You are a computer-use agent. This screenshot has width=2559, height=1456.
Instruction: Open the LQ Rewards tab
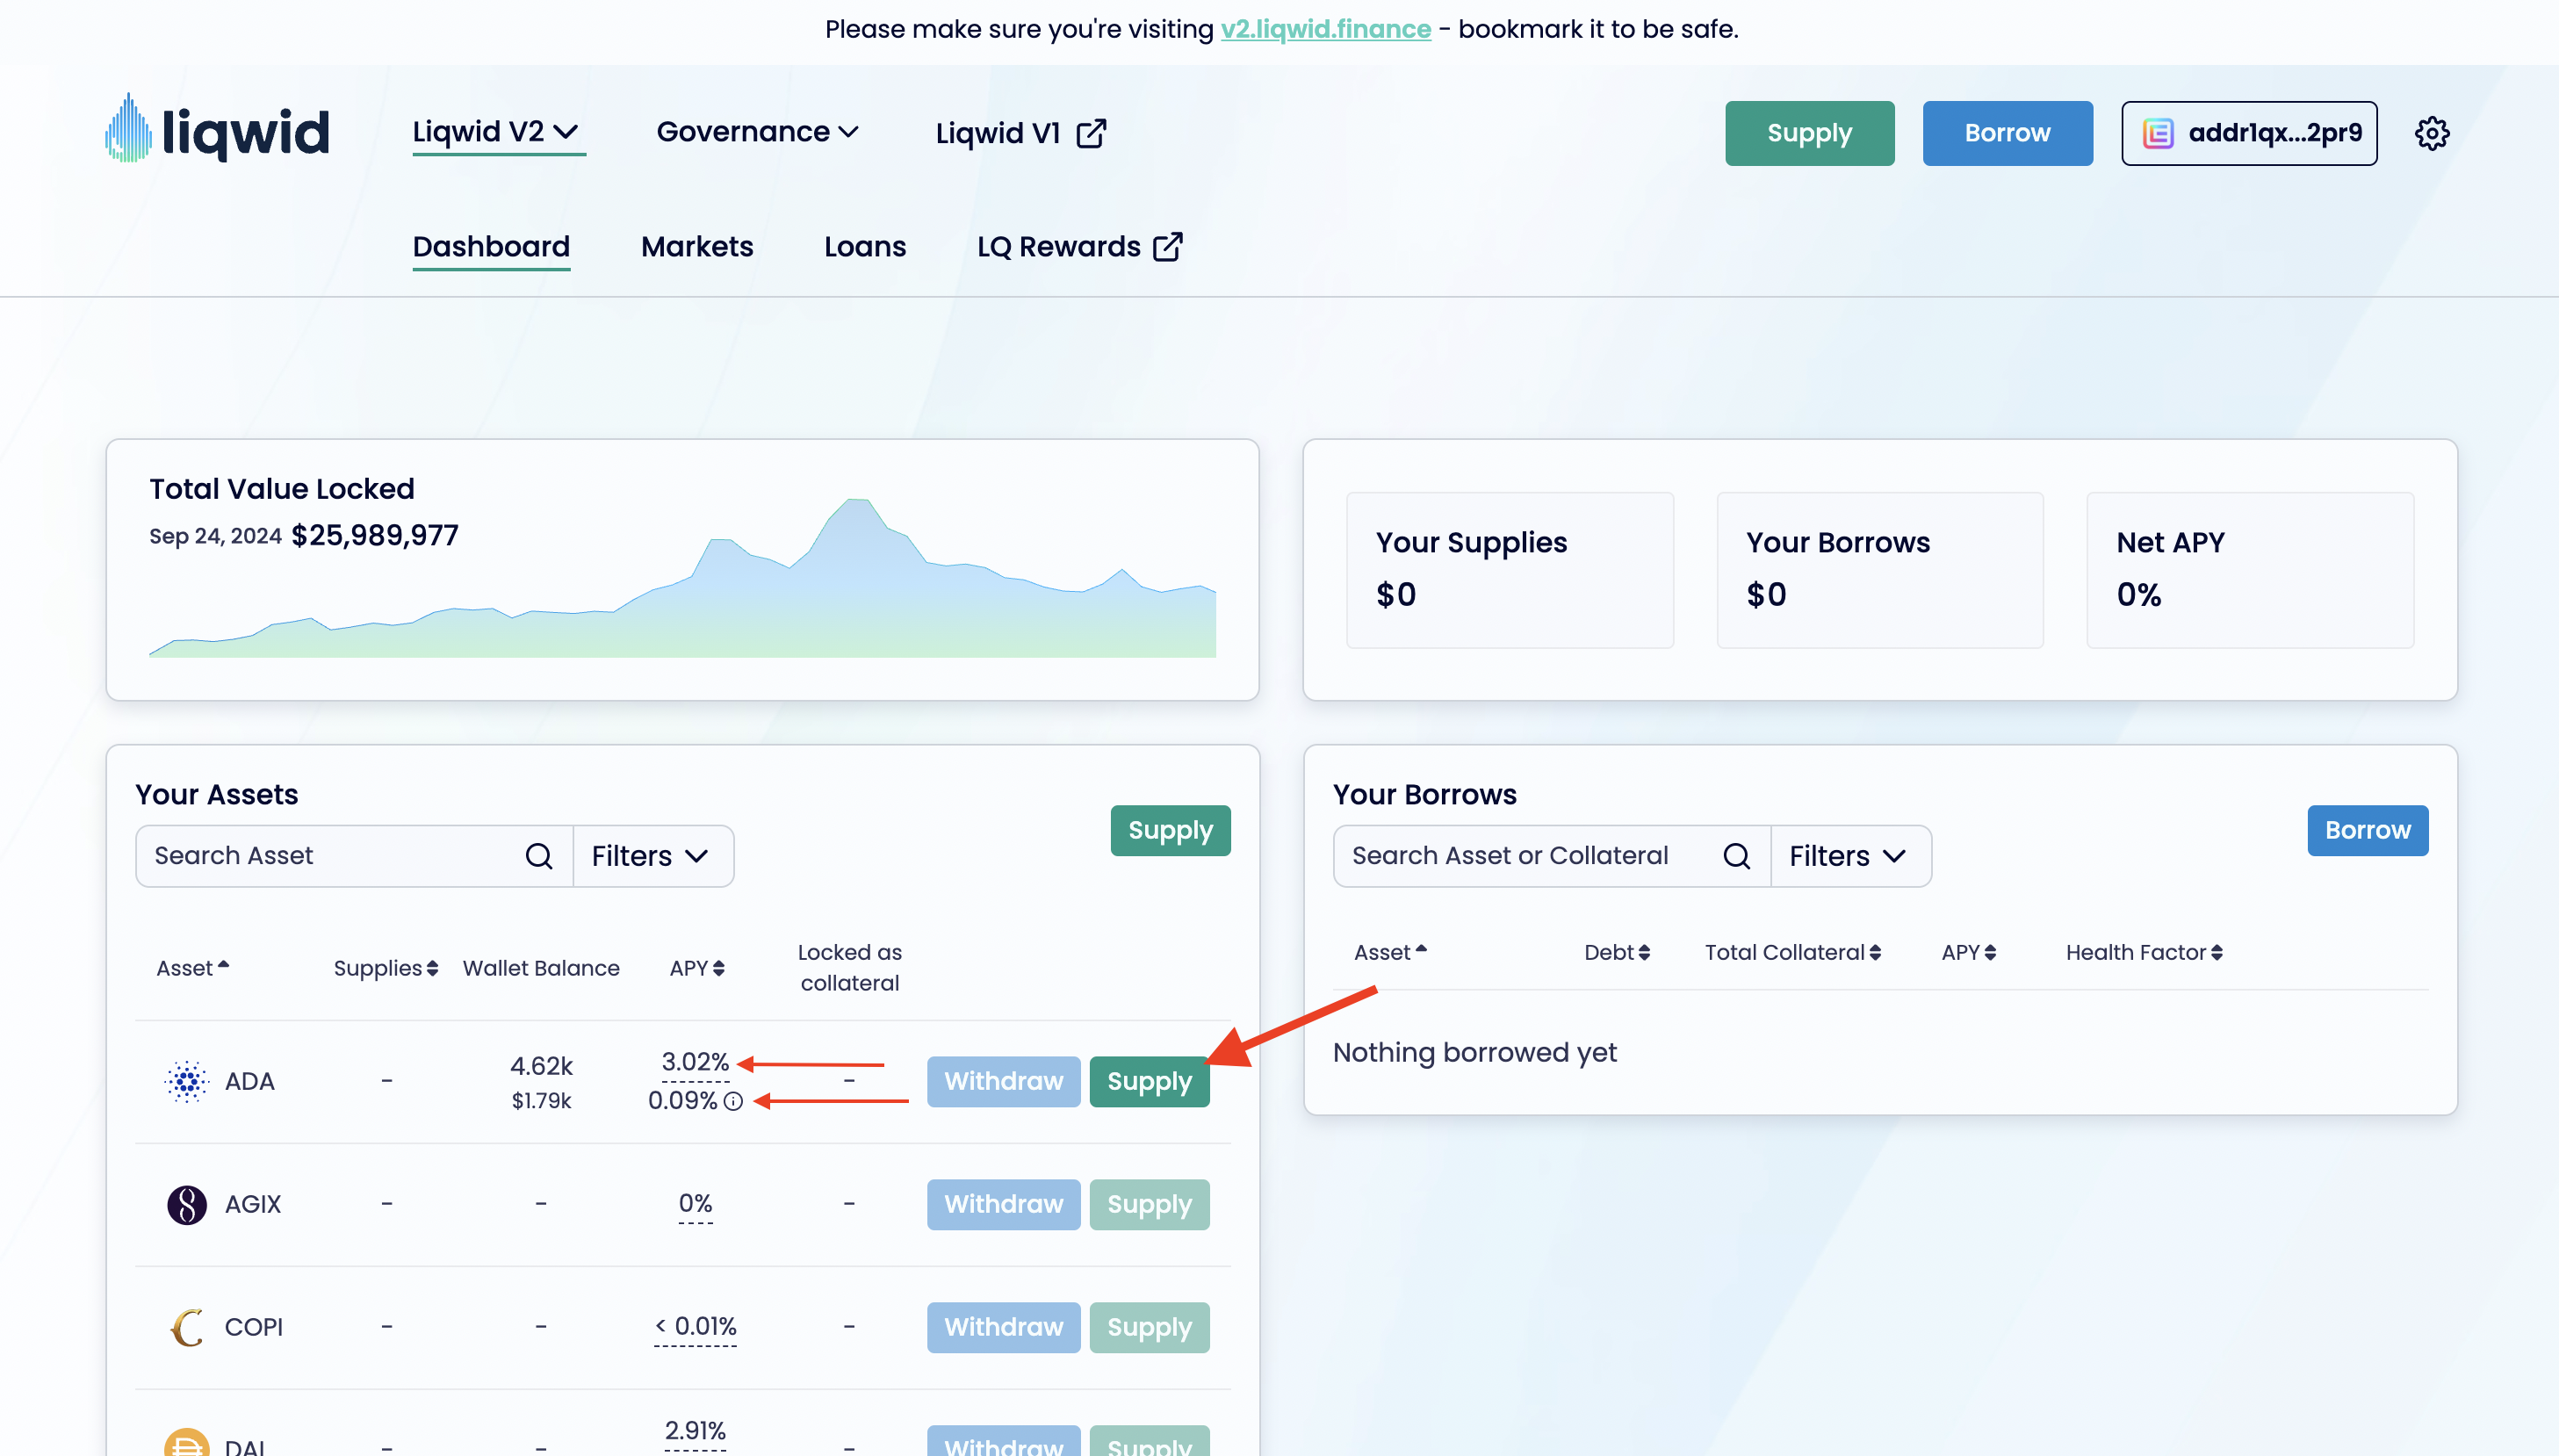click(1080, 247)
